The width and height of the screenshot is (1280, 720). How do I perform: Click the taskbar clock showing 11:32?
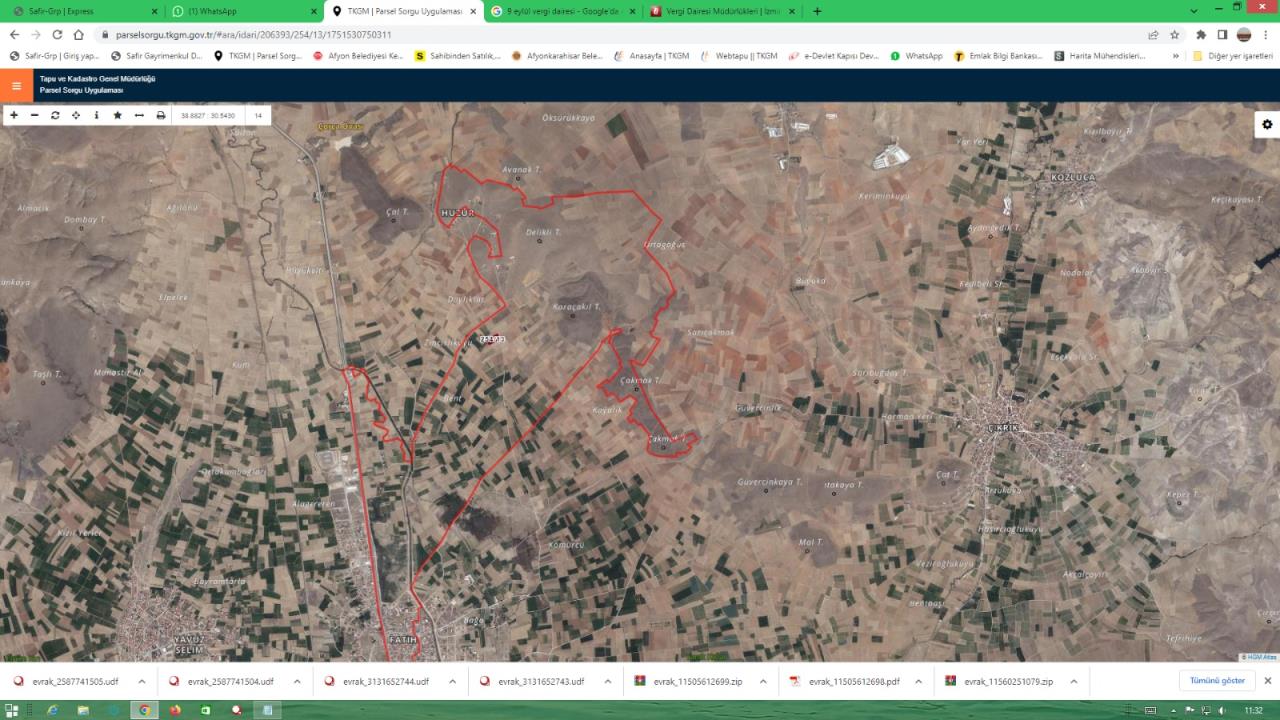point(1253,710)
